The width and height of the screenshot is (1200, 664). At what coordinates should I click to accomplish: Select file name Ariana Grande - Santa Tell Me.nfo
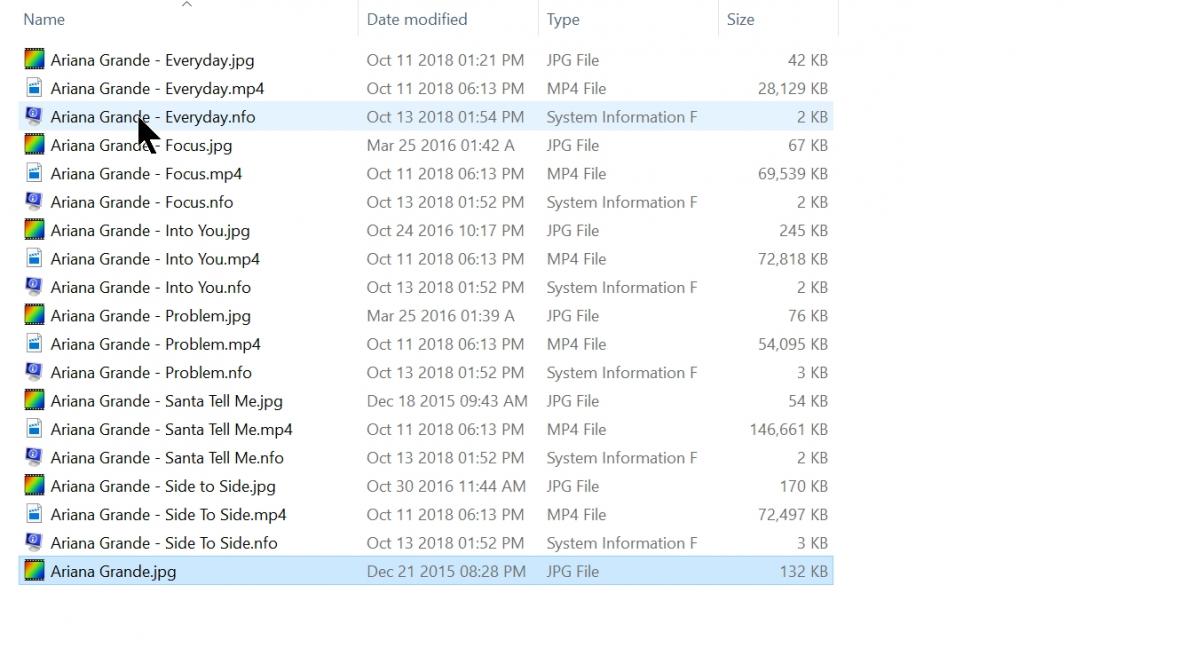click(x=167, y=457)
